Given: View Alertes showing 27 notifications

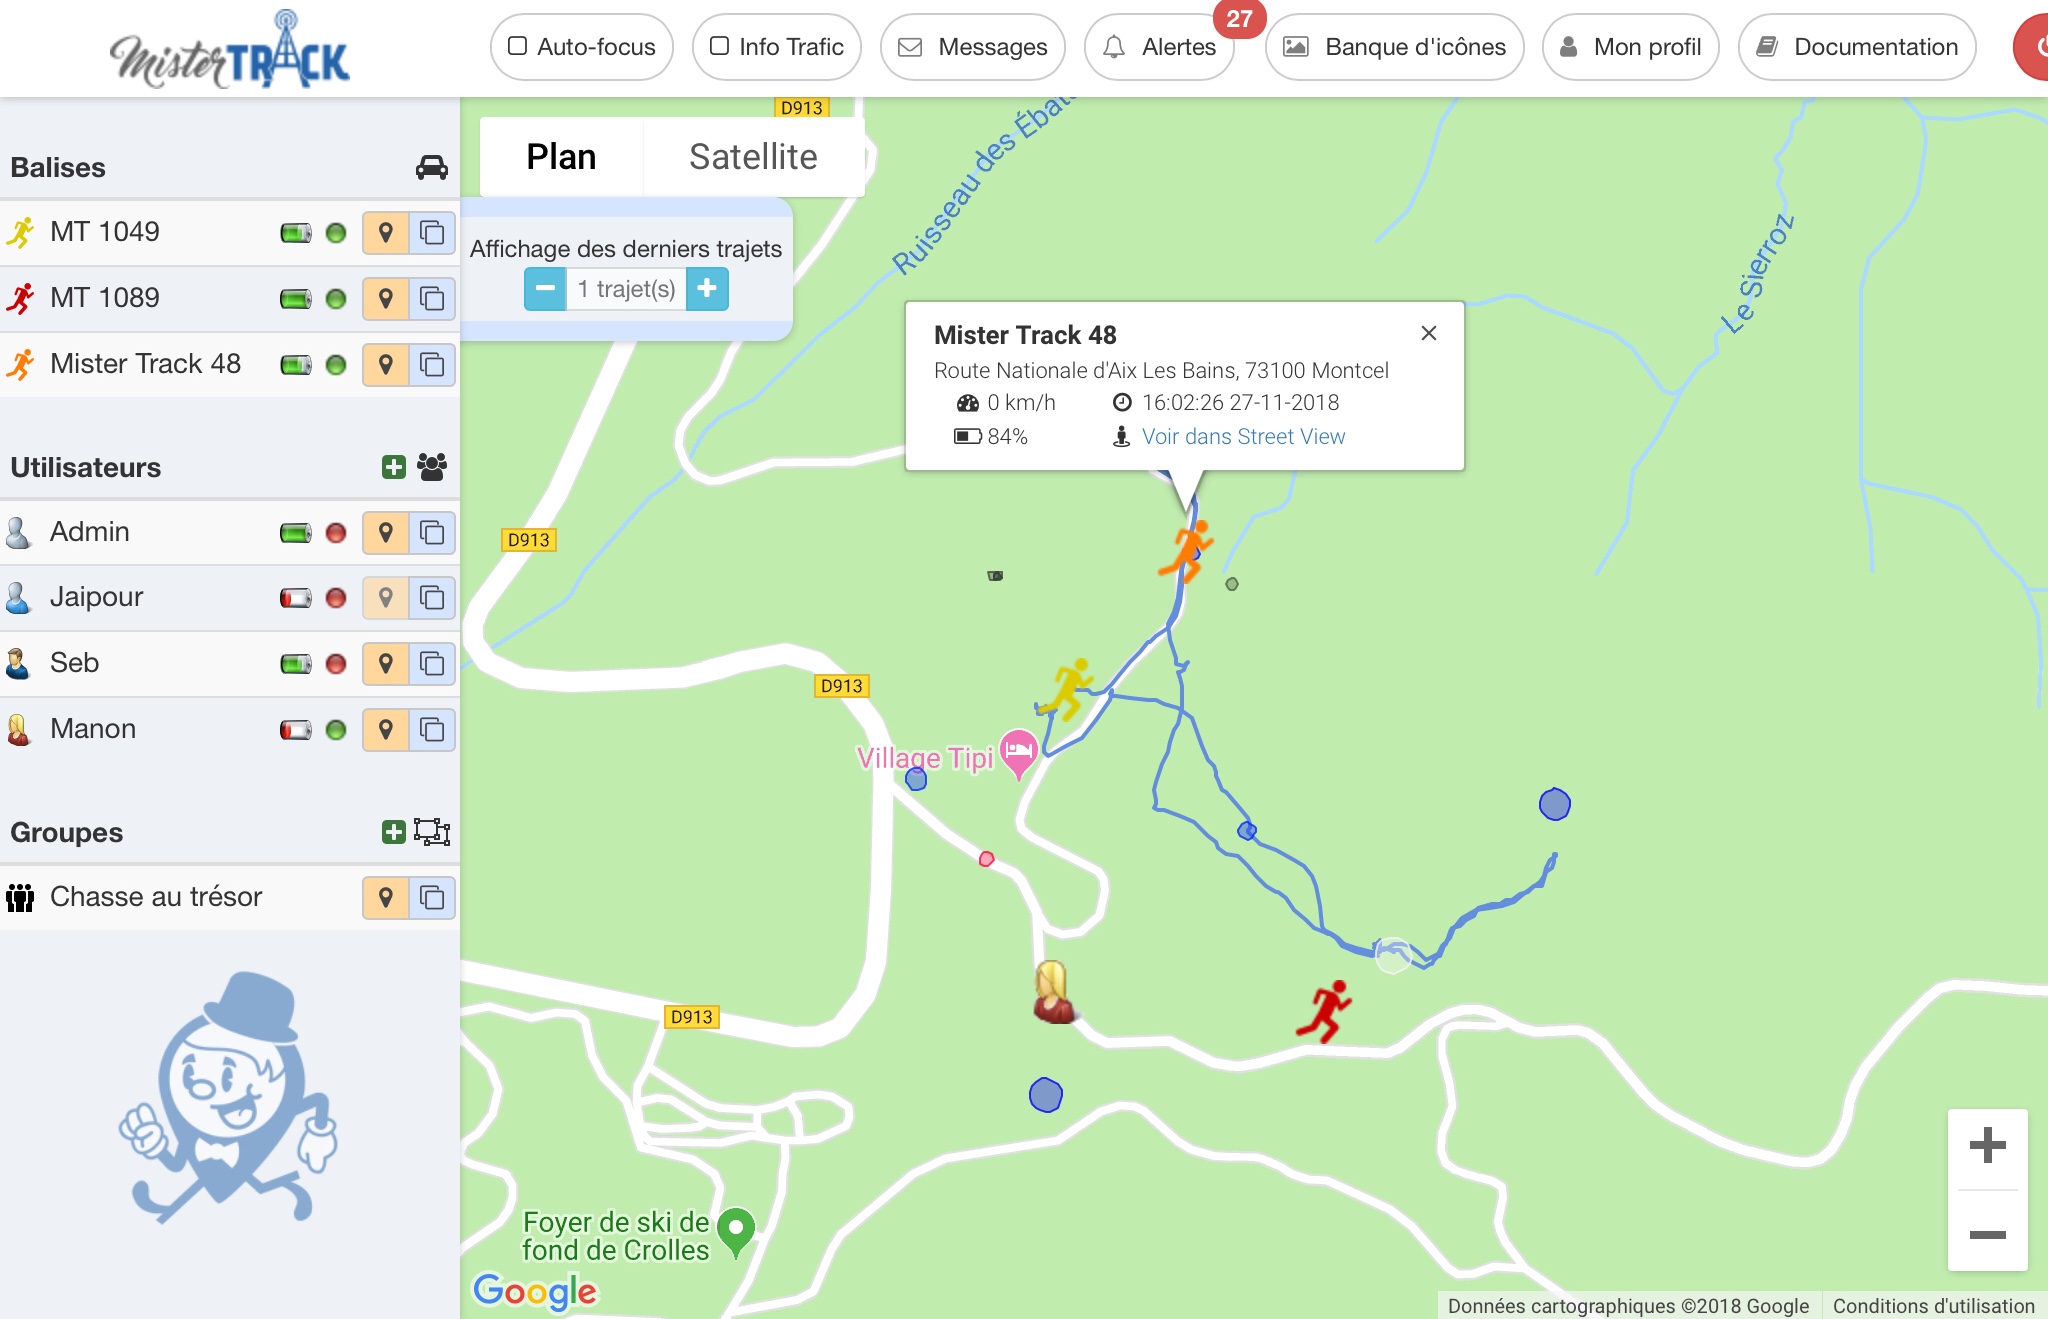Looking at the screenshot, I should tap(1160, 46).
